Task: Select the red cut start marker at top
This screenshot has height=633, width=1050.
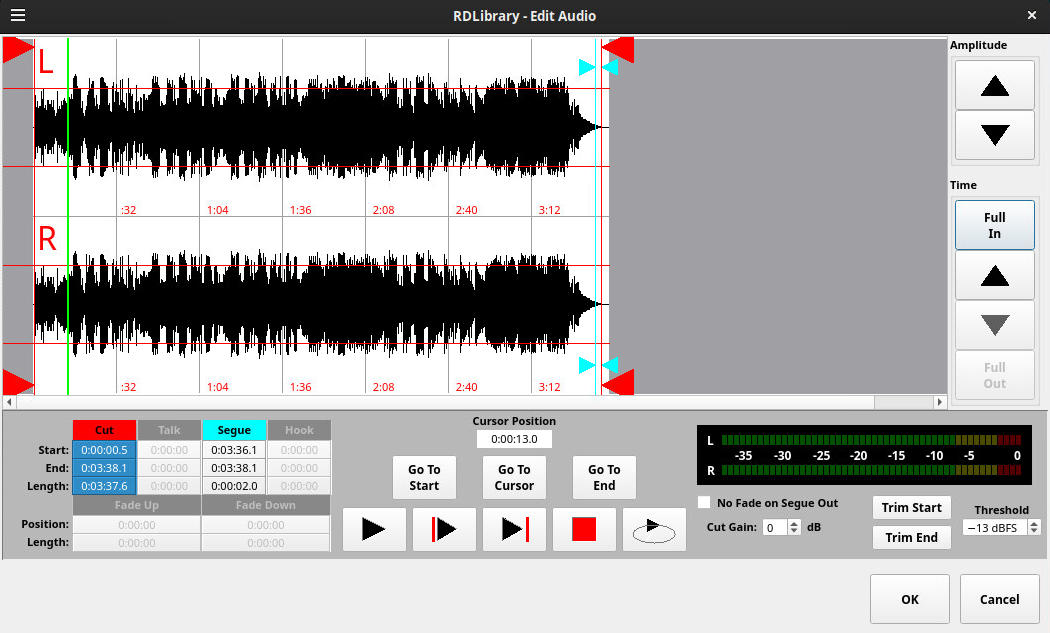Action: [x=18, y=50]
